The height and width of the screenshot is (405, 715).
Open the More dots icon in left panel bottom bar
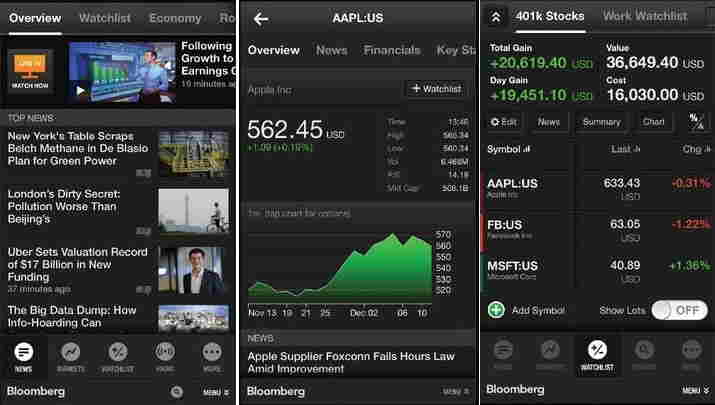click(212, 353)
